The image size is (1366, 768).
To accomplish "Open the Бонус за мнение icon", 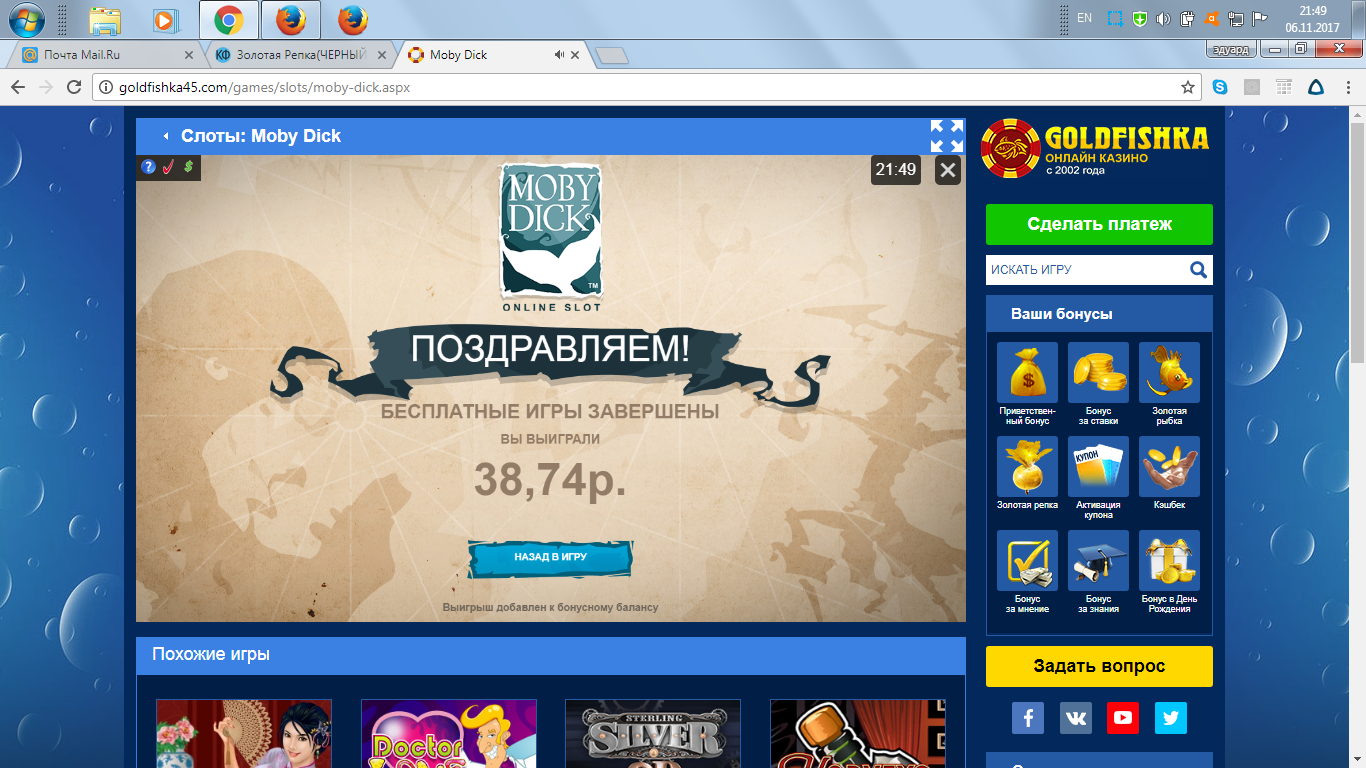I will click(1027, 561).
